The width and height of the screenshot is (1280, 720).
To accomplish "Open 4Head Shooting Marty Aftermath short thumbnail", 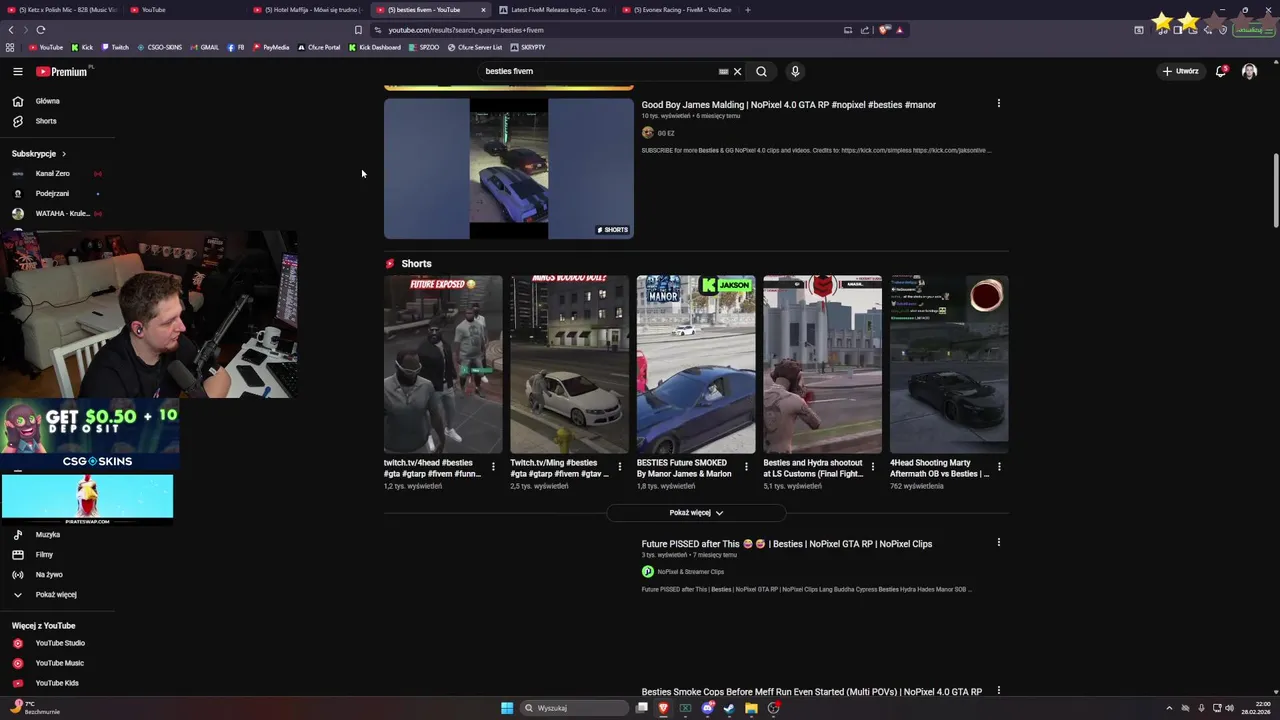I will coord(949,365).
